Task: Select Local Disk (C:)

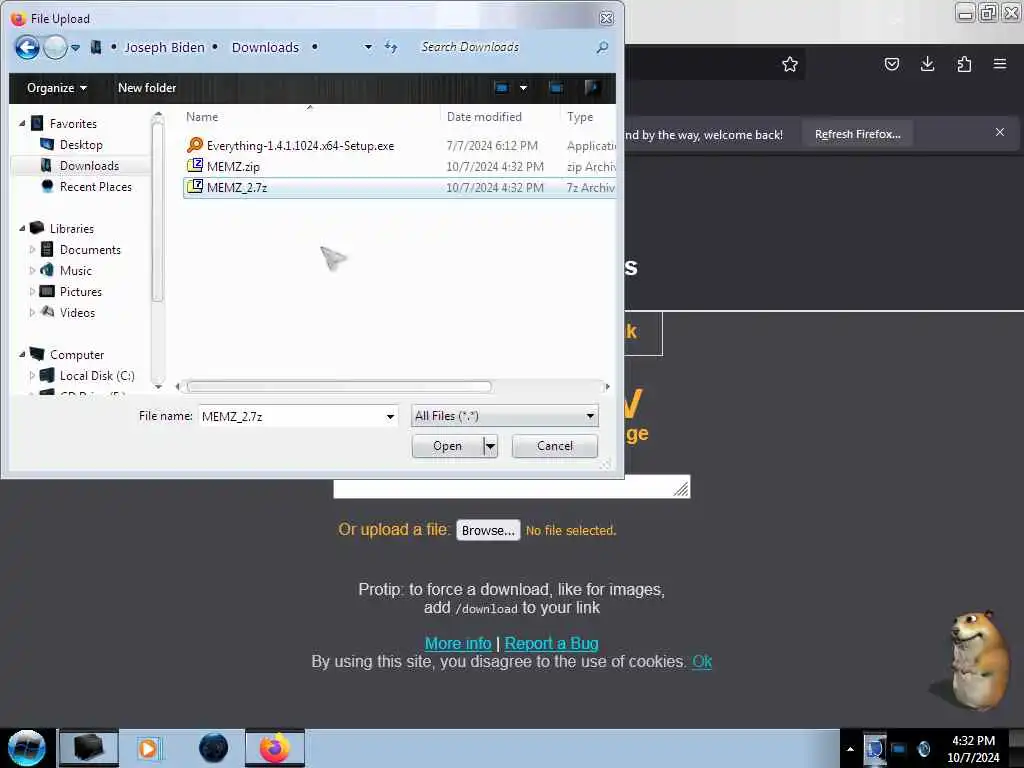Action: coord(97,376)
